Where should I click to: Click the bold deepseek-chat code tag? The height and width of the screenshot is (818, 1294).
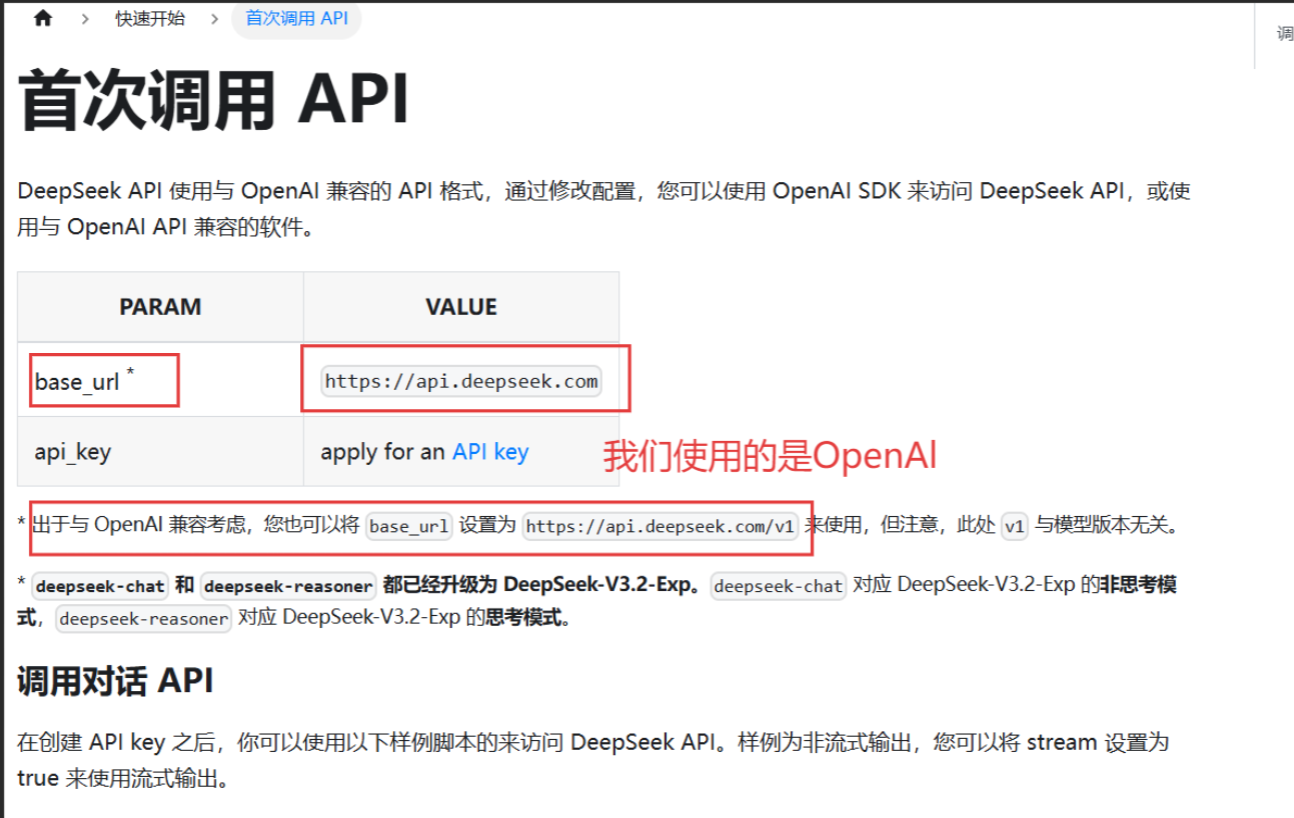[x=100, y=586]
